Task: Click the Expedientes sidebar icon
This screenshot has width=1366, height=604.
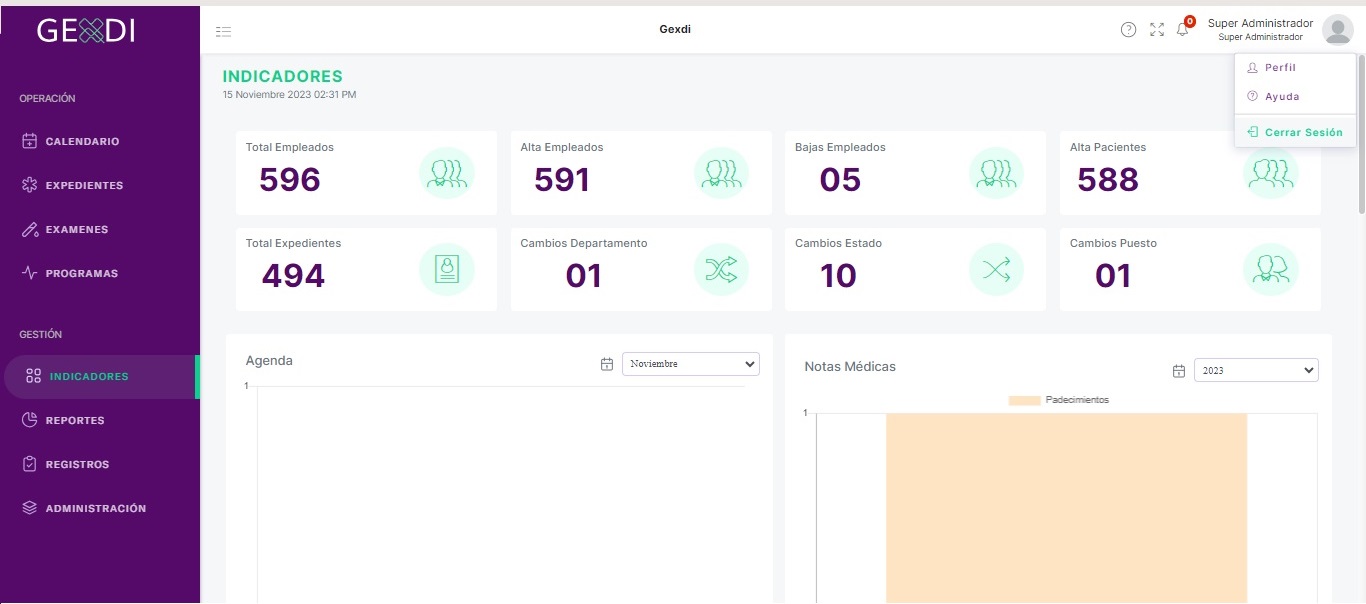Action: pos(30,185)
